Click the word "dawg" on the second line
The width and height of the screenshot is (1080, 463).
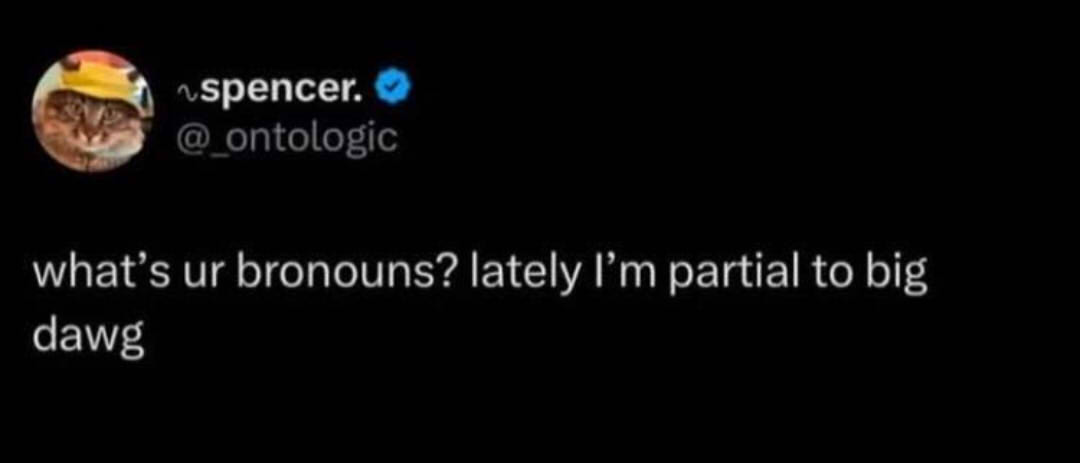coord(88,336)
